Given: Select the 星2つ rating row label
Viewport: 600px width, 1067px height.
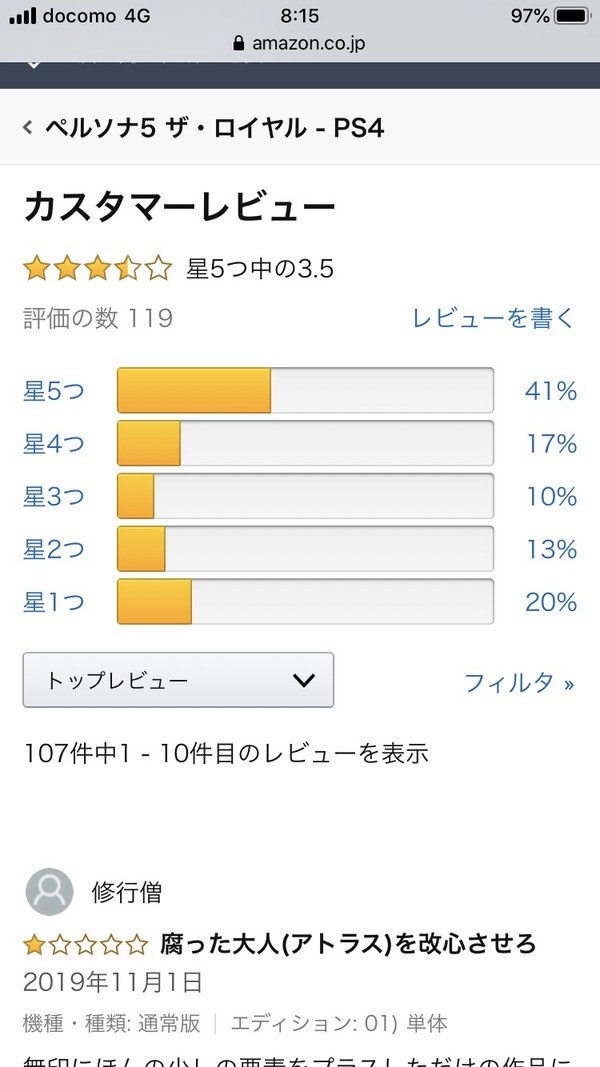Looking at the screenshot, I should click(54, 550).
